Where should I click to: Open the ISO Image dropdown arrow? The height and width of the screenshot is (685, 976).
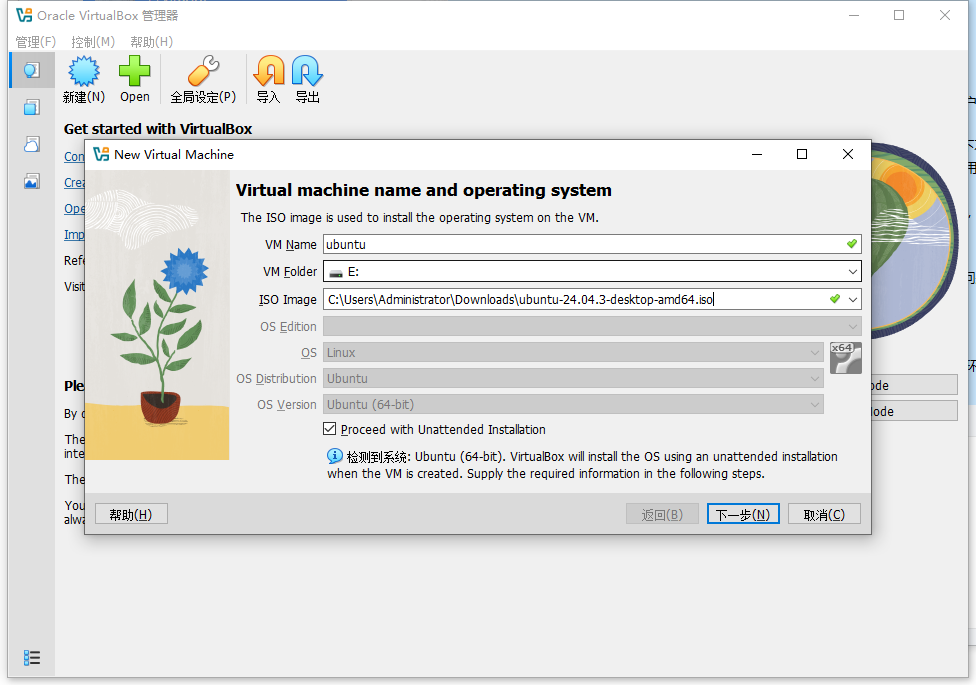coord(852,299)
